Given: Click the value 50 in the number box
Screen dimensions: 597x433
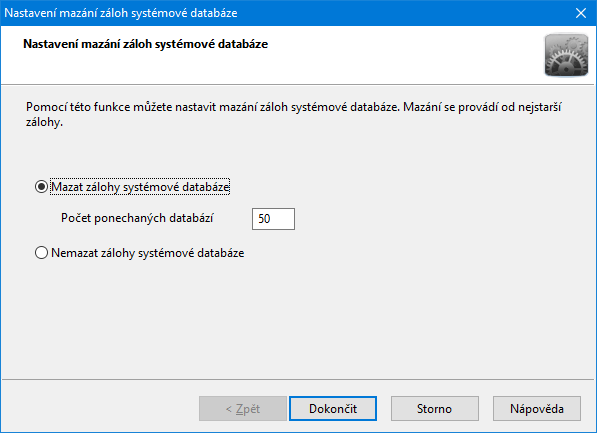Looking at the screenshot, I should coord(264,219).
